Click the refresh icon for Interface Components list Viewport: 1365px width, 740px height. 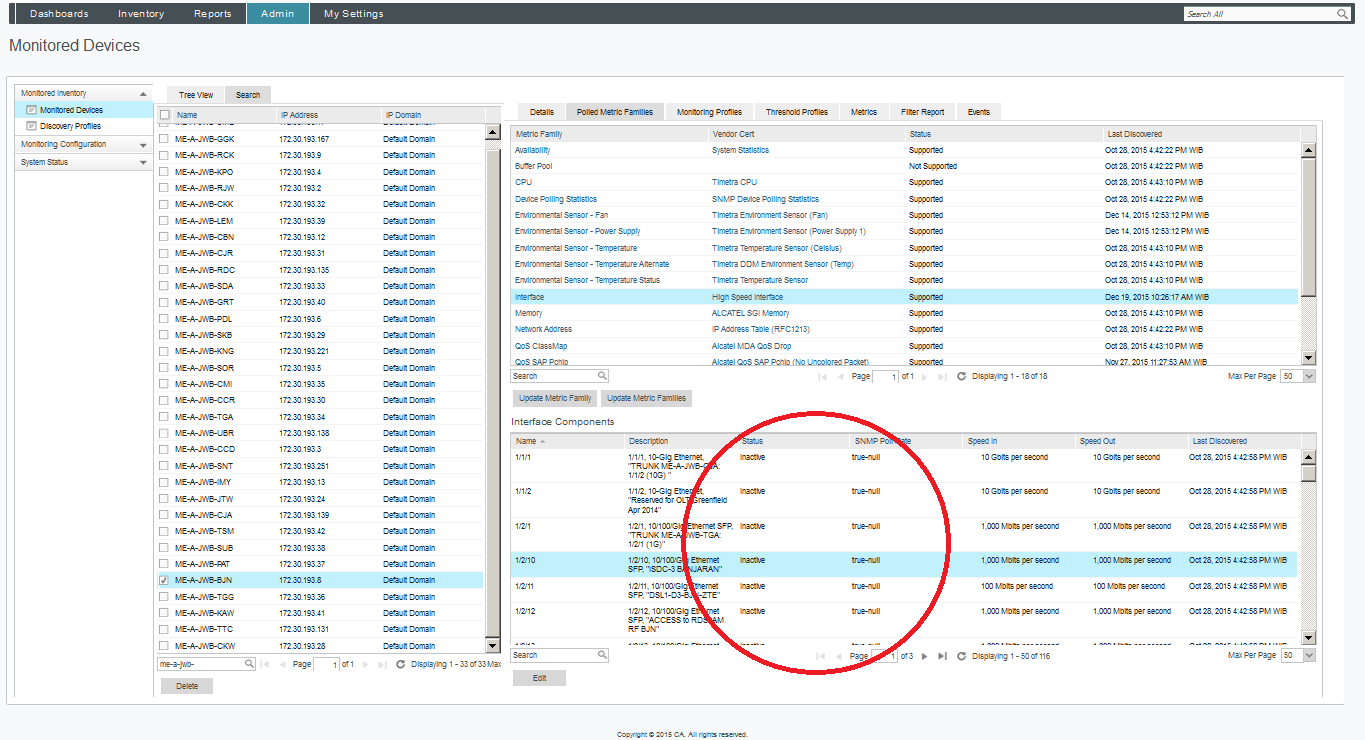[961, 656]
